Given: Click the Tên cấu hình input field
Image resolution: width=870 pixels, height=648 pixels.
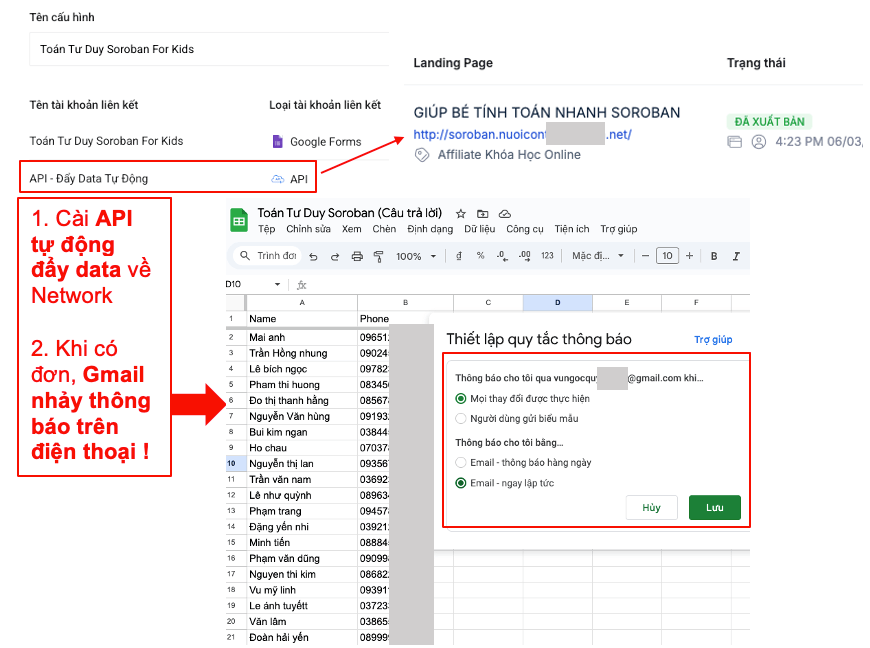Looking at the screenshot, I should tap(210, 49).
